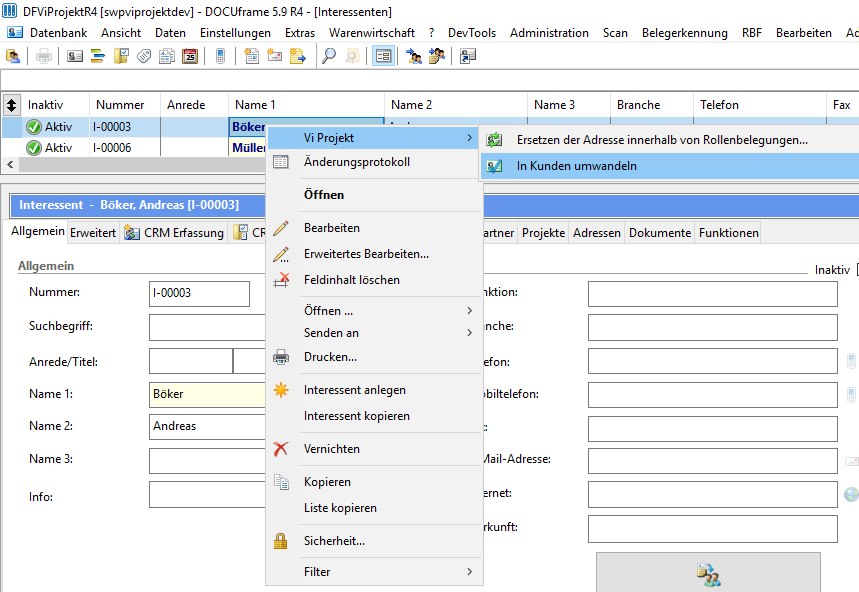Choose Öffnen in the context menu
Screen dimensions: 859x592
(324, 195)
